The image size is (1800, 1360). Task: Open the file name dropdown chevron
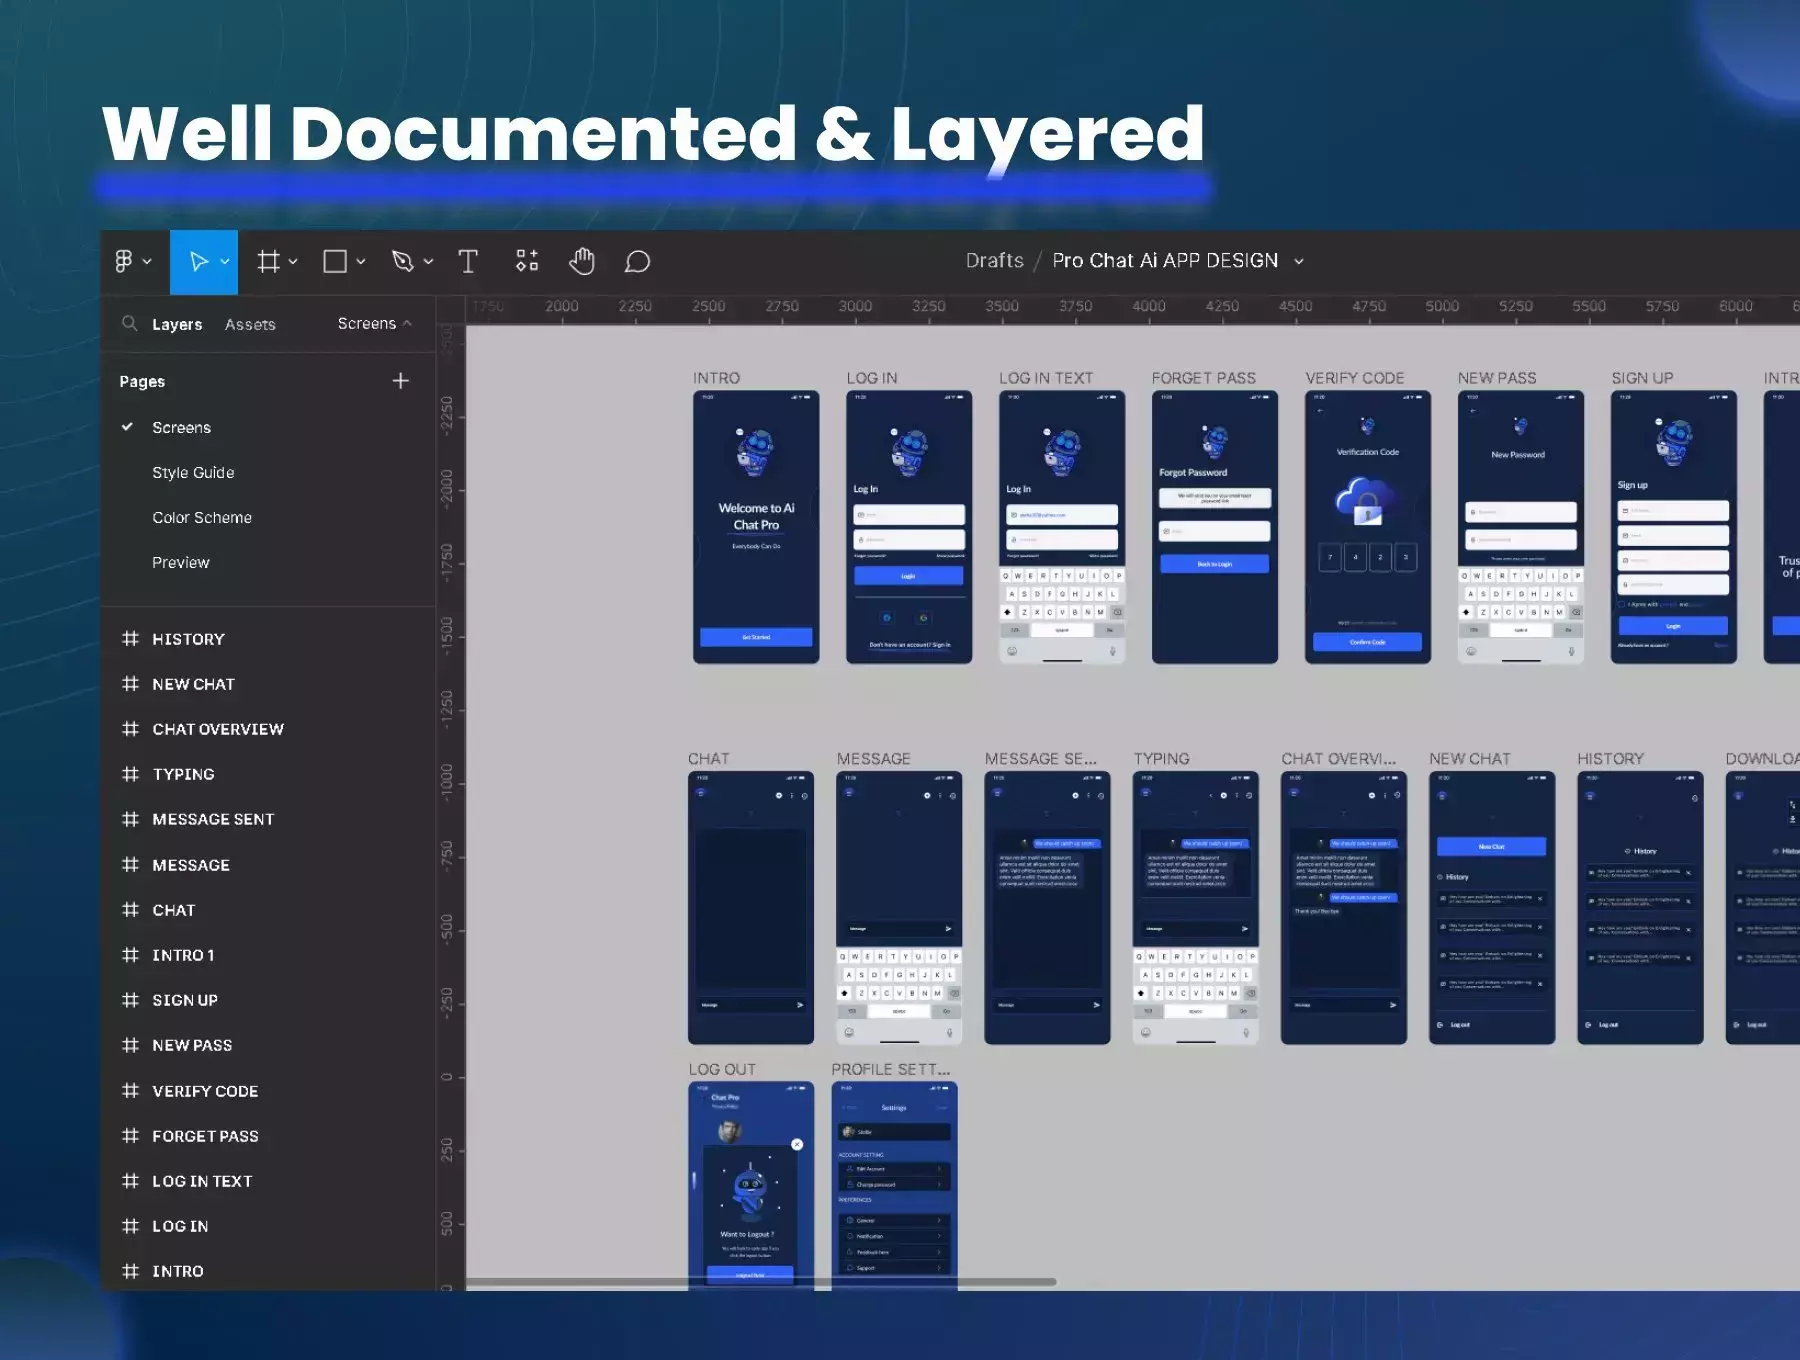point(1299,261)
